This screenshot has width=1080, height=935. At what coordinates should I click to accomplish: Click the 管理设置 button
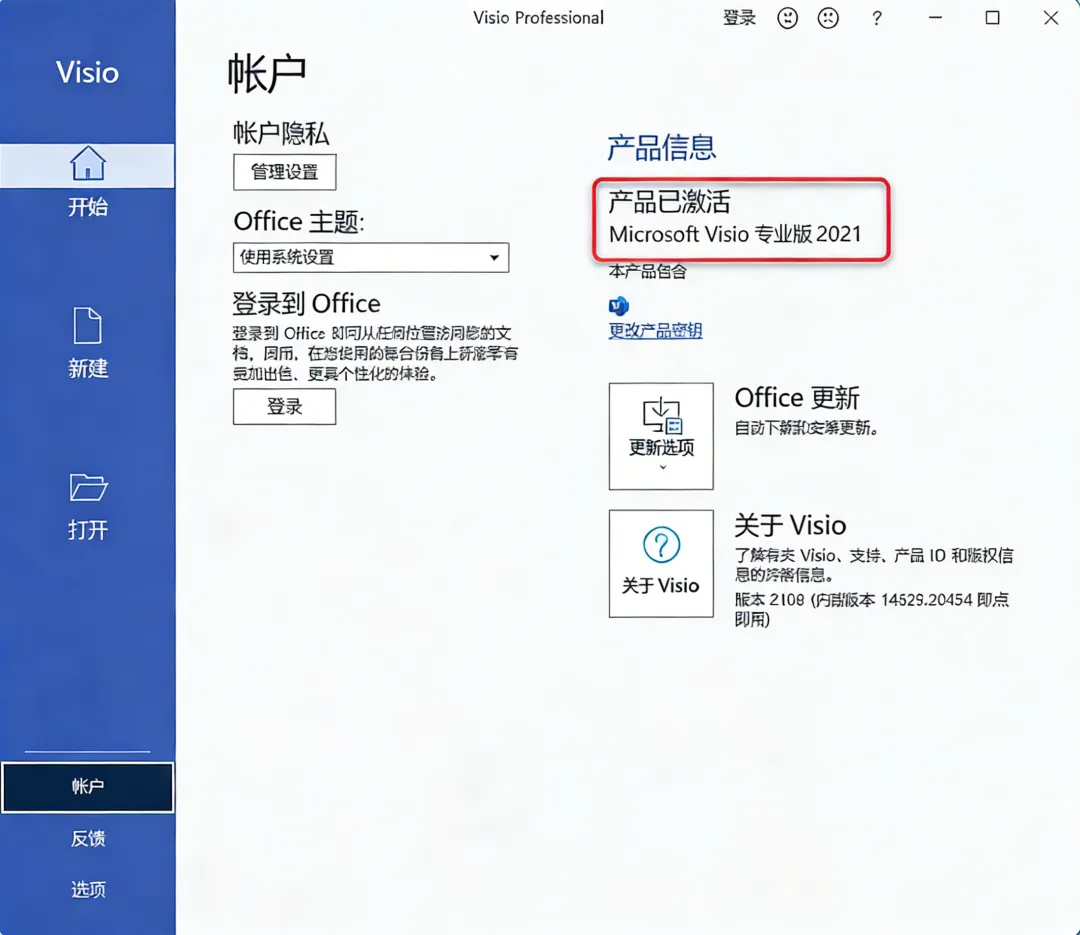click(x=284, y=172)
